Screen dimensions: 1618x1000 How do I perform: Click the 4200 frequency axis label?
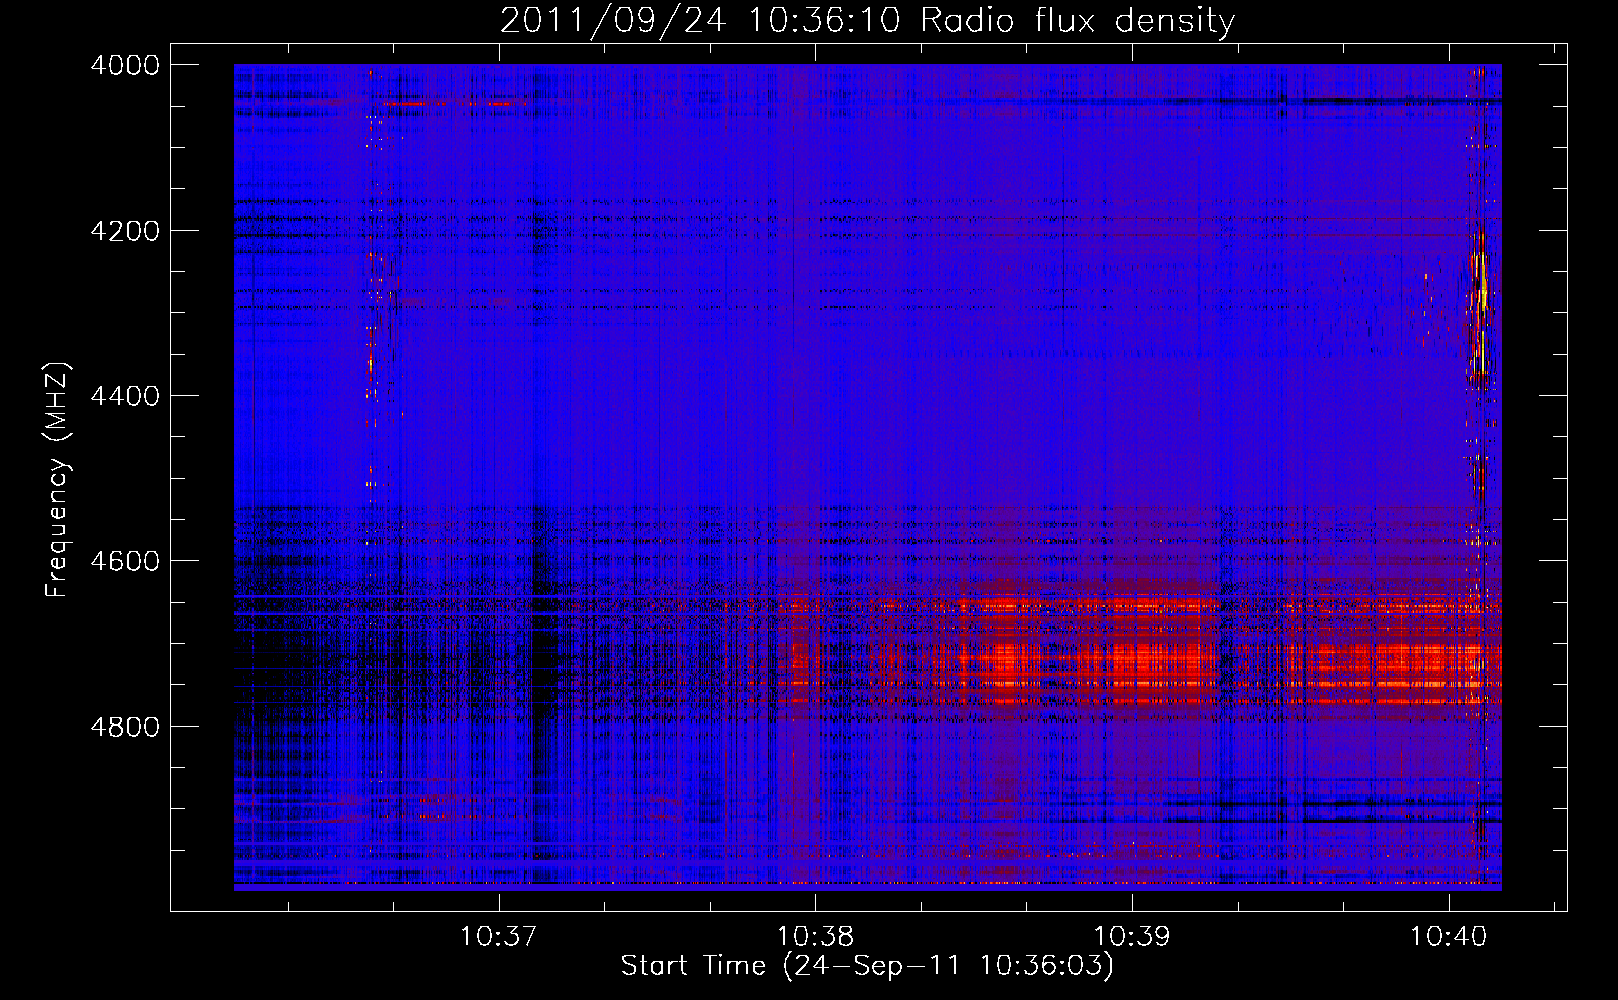point(125,231)
